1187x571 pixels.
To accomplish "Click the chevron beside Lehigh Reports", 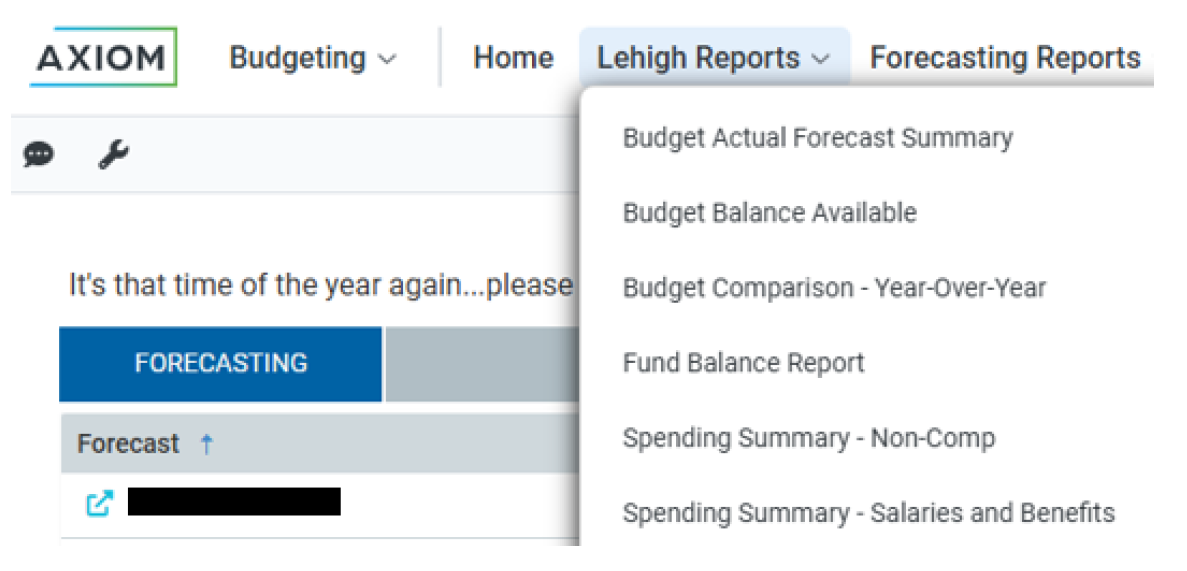I will point(821,59).
